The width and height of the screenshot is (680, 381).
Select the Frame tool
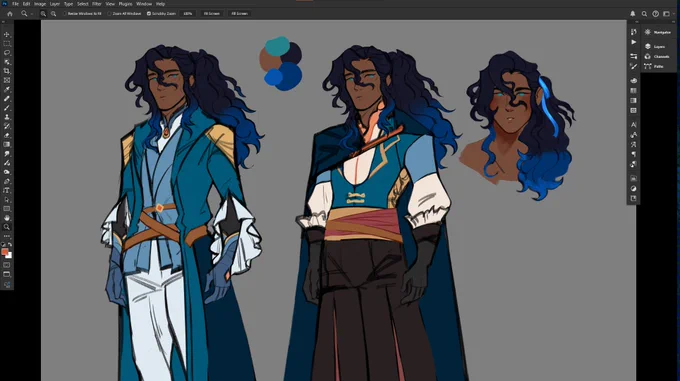7,80
